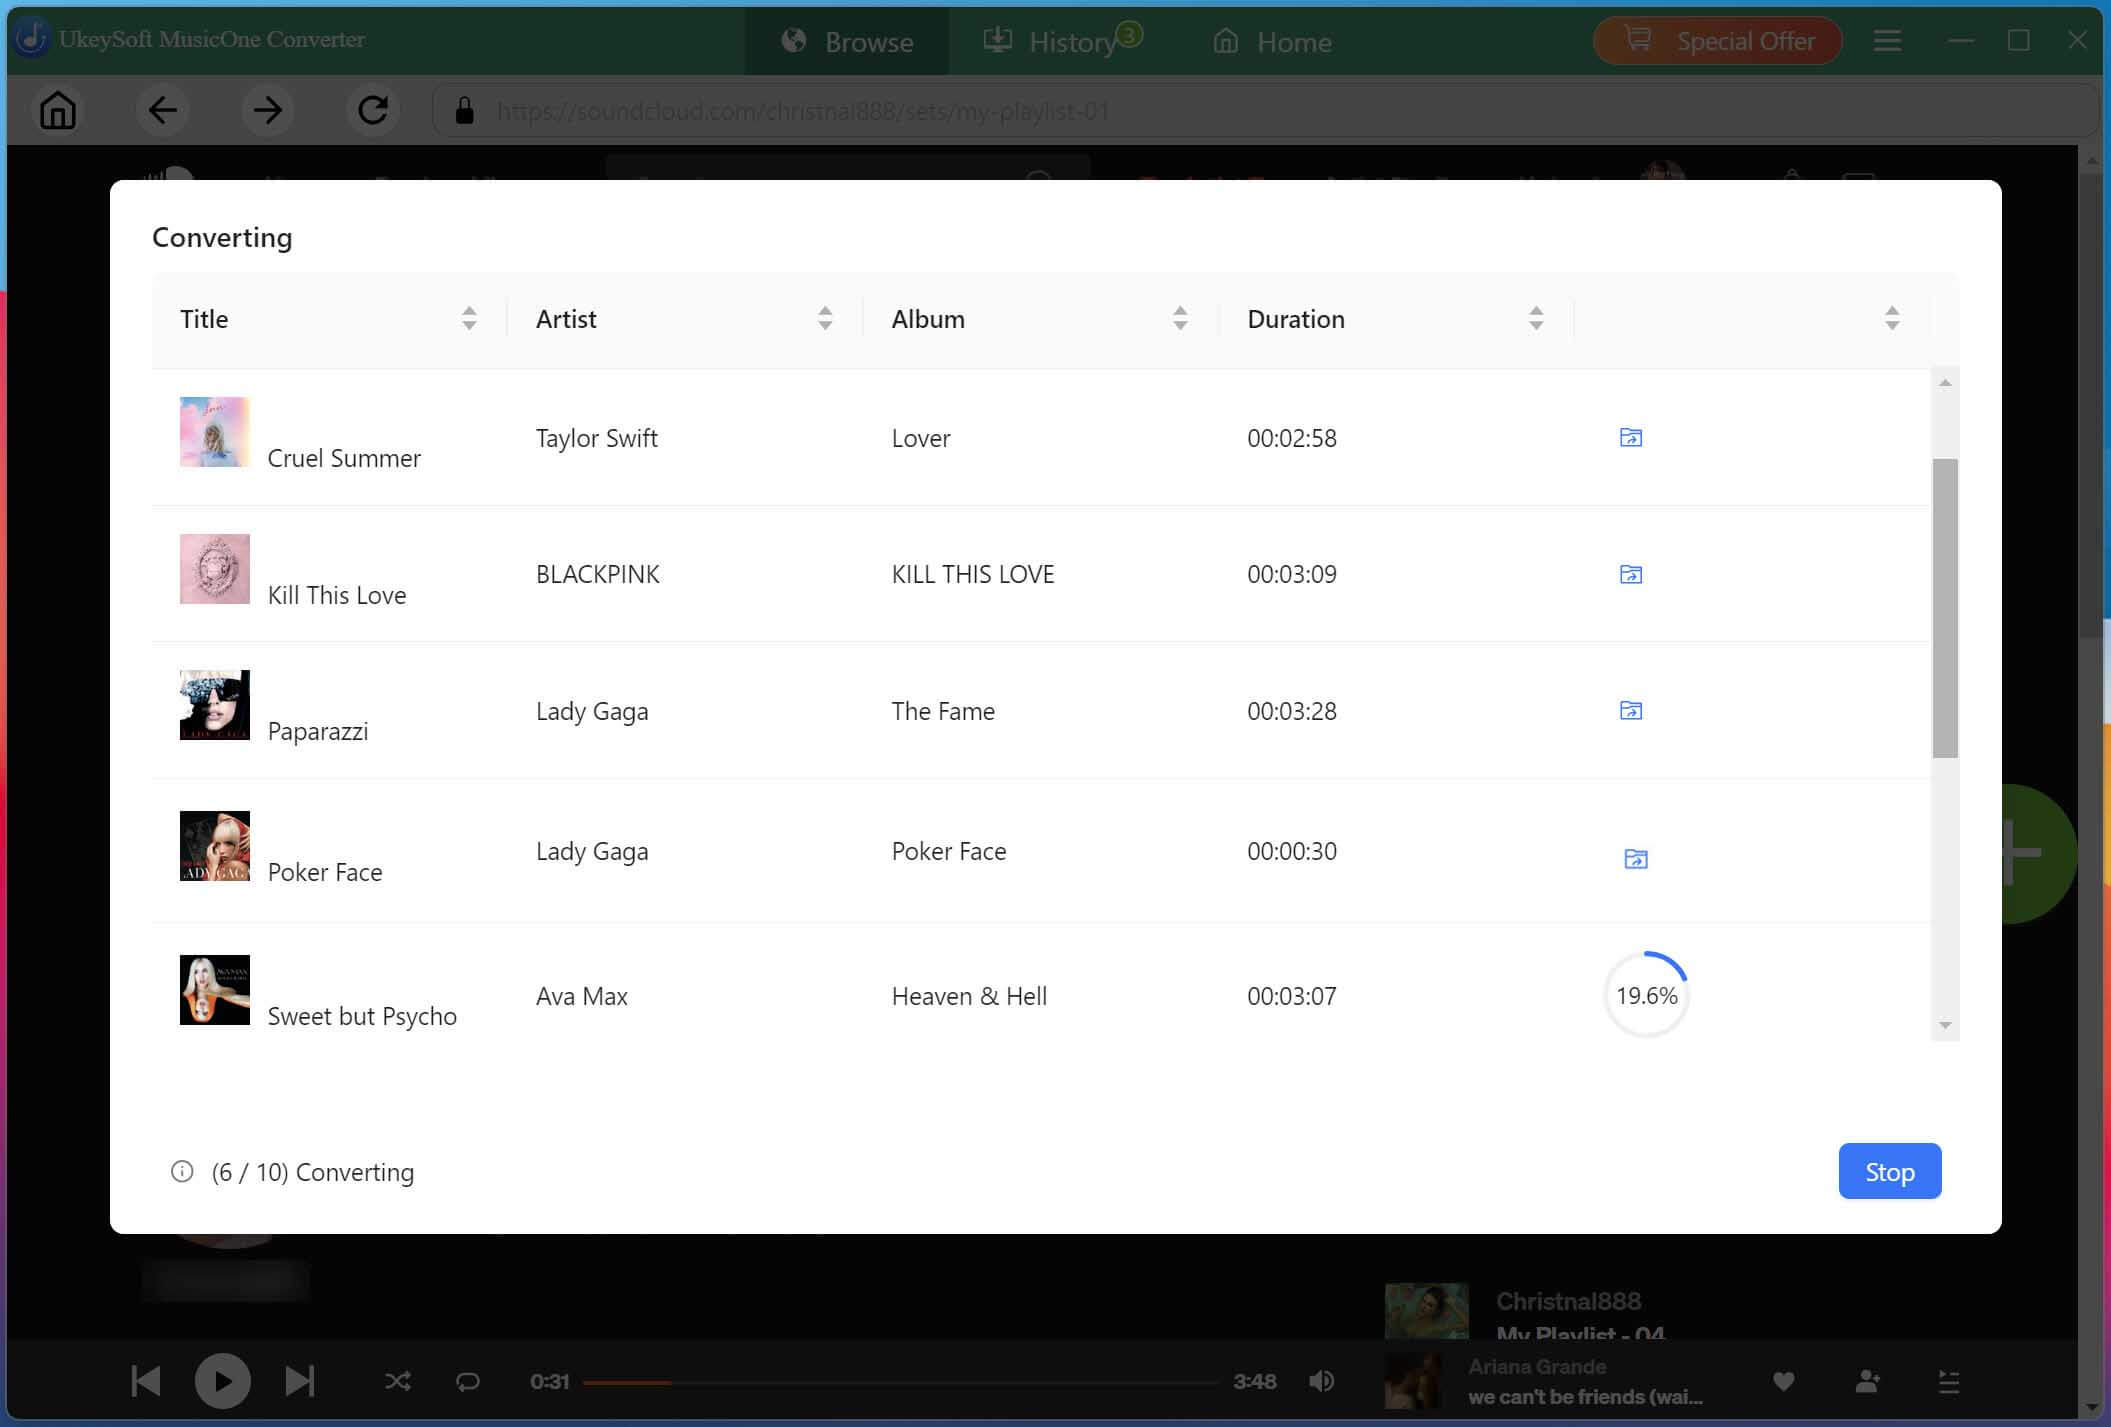Screen dimensions: 2111x1427
Task: Skip to previous track in player
Action: tap(146, 1381)
